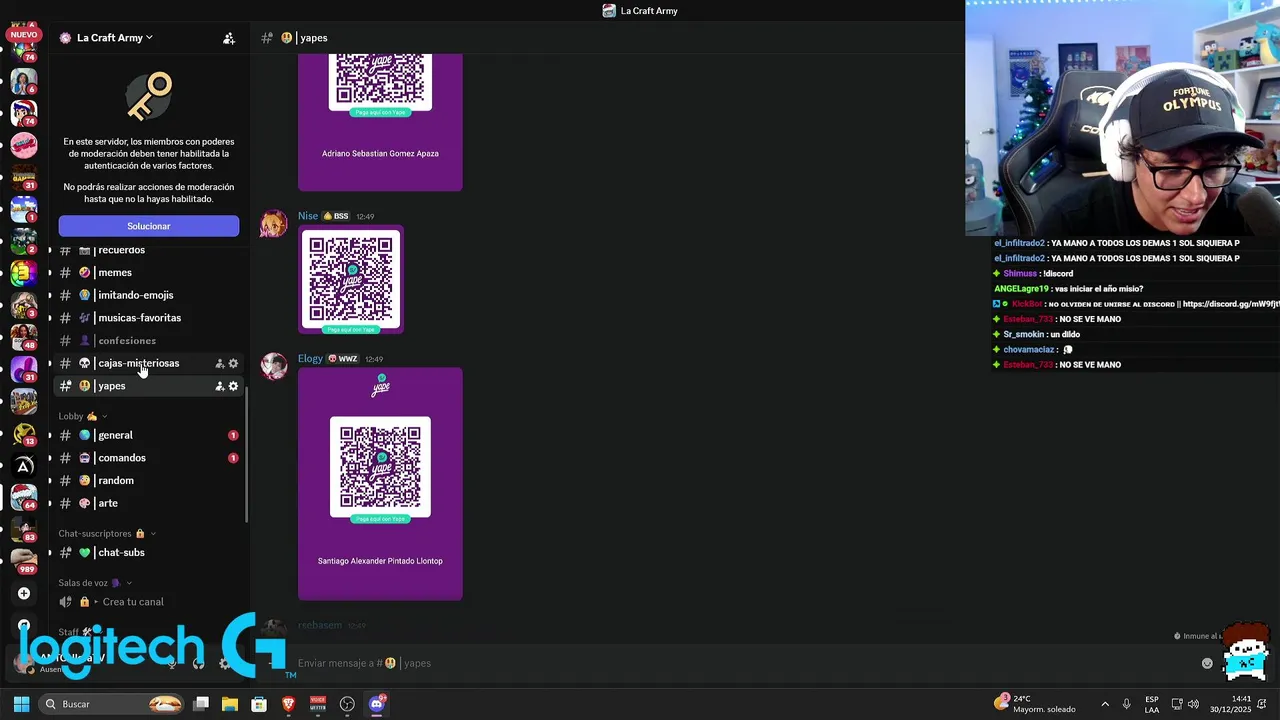Click the channel list scrollbar

(246, 453)
